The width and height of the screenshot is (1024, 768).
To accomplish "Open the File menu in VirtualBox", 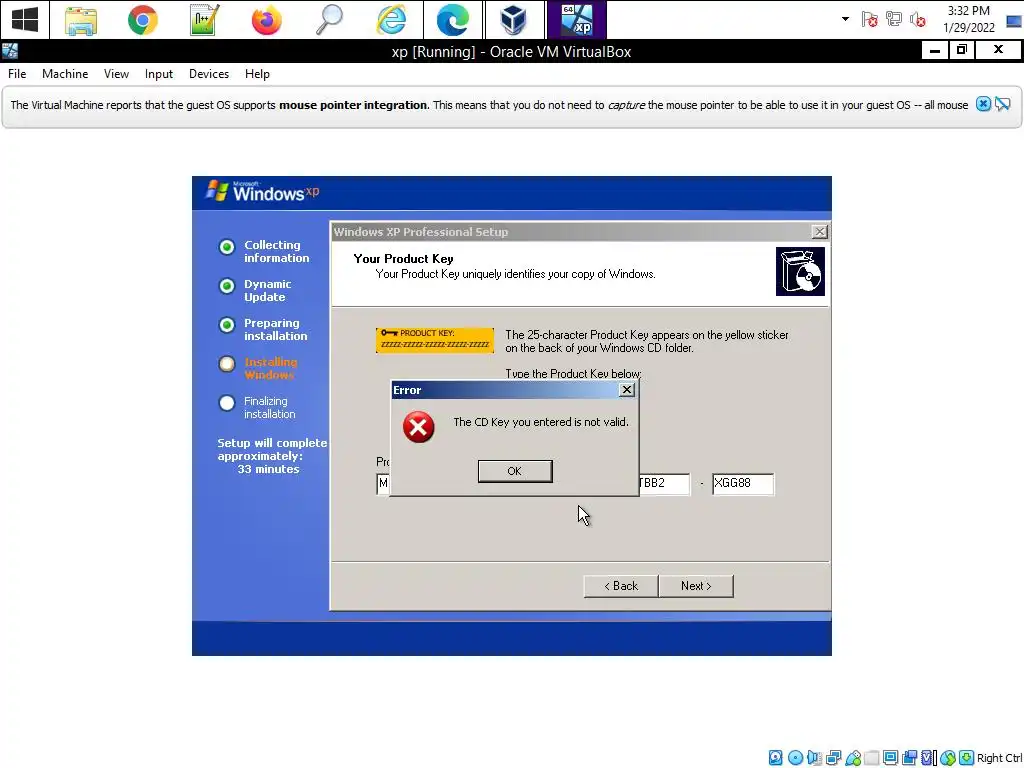I will point(17,74).
